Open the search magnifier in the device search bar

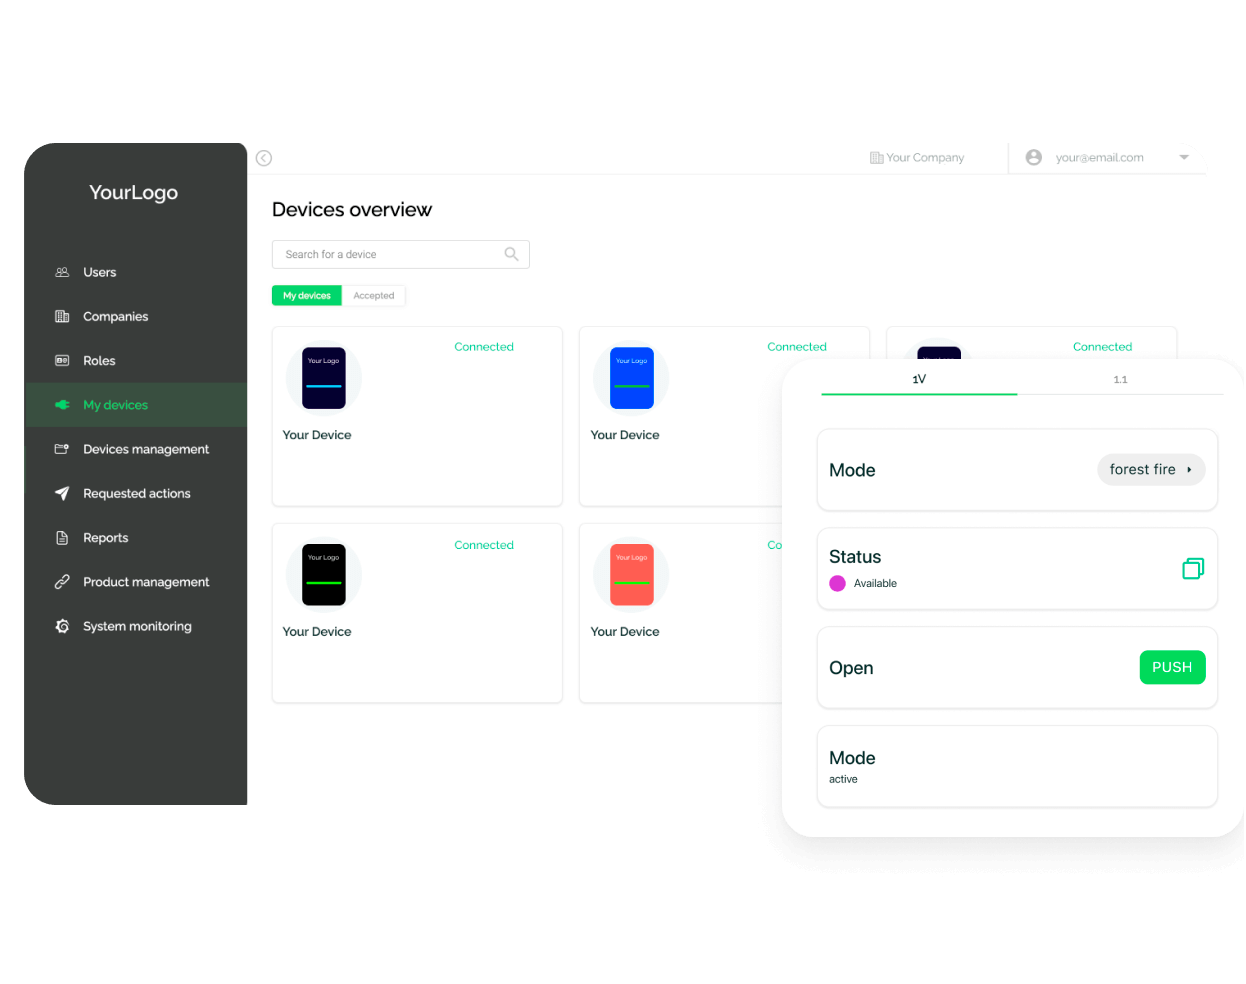(511, 254)
